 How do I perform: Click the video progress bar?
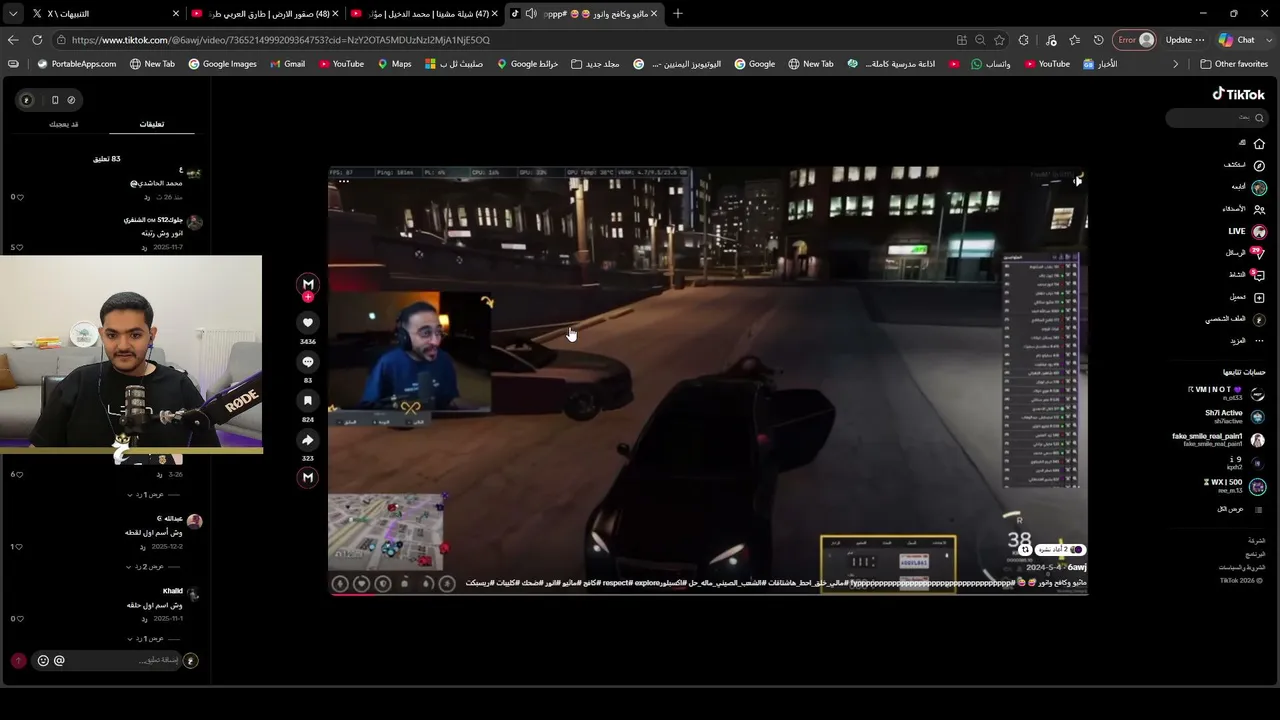(x=708, y=594)
